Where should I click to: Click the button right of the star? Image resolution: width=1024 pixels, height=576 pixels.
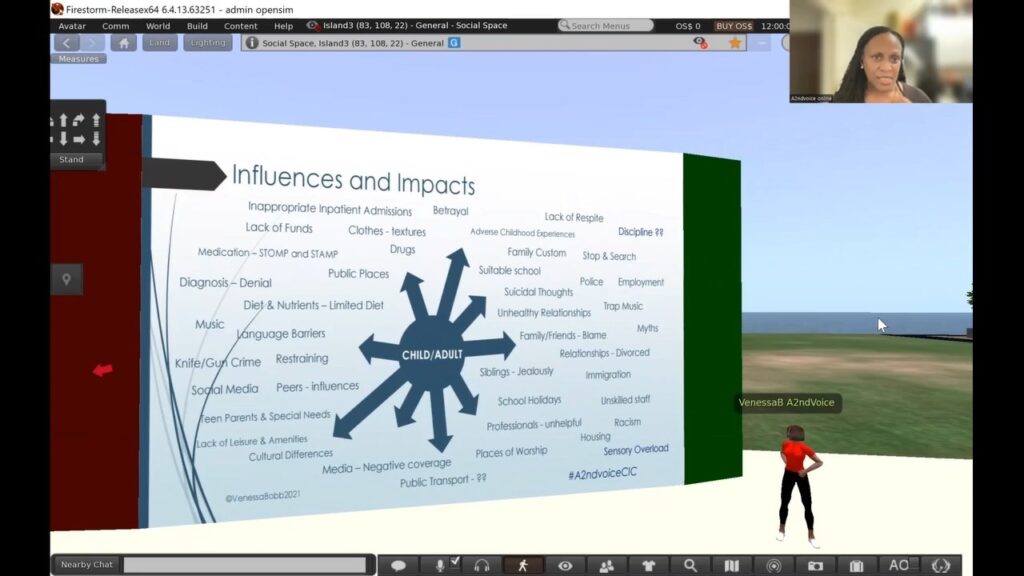(760, 43)
